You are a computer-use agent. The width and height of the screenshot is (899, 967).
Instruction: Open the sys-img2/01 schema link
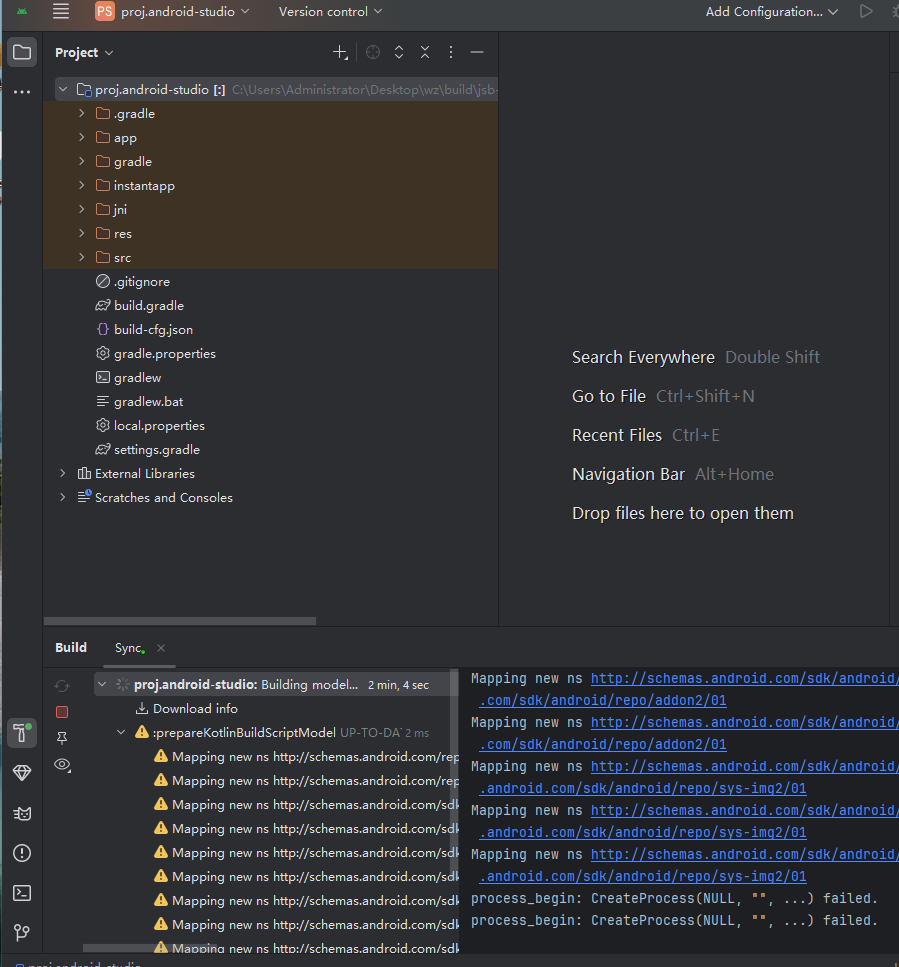coord(643,789)
